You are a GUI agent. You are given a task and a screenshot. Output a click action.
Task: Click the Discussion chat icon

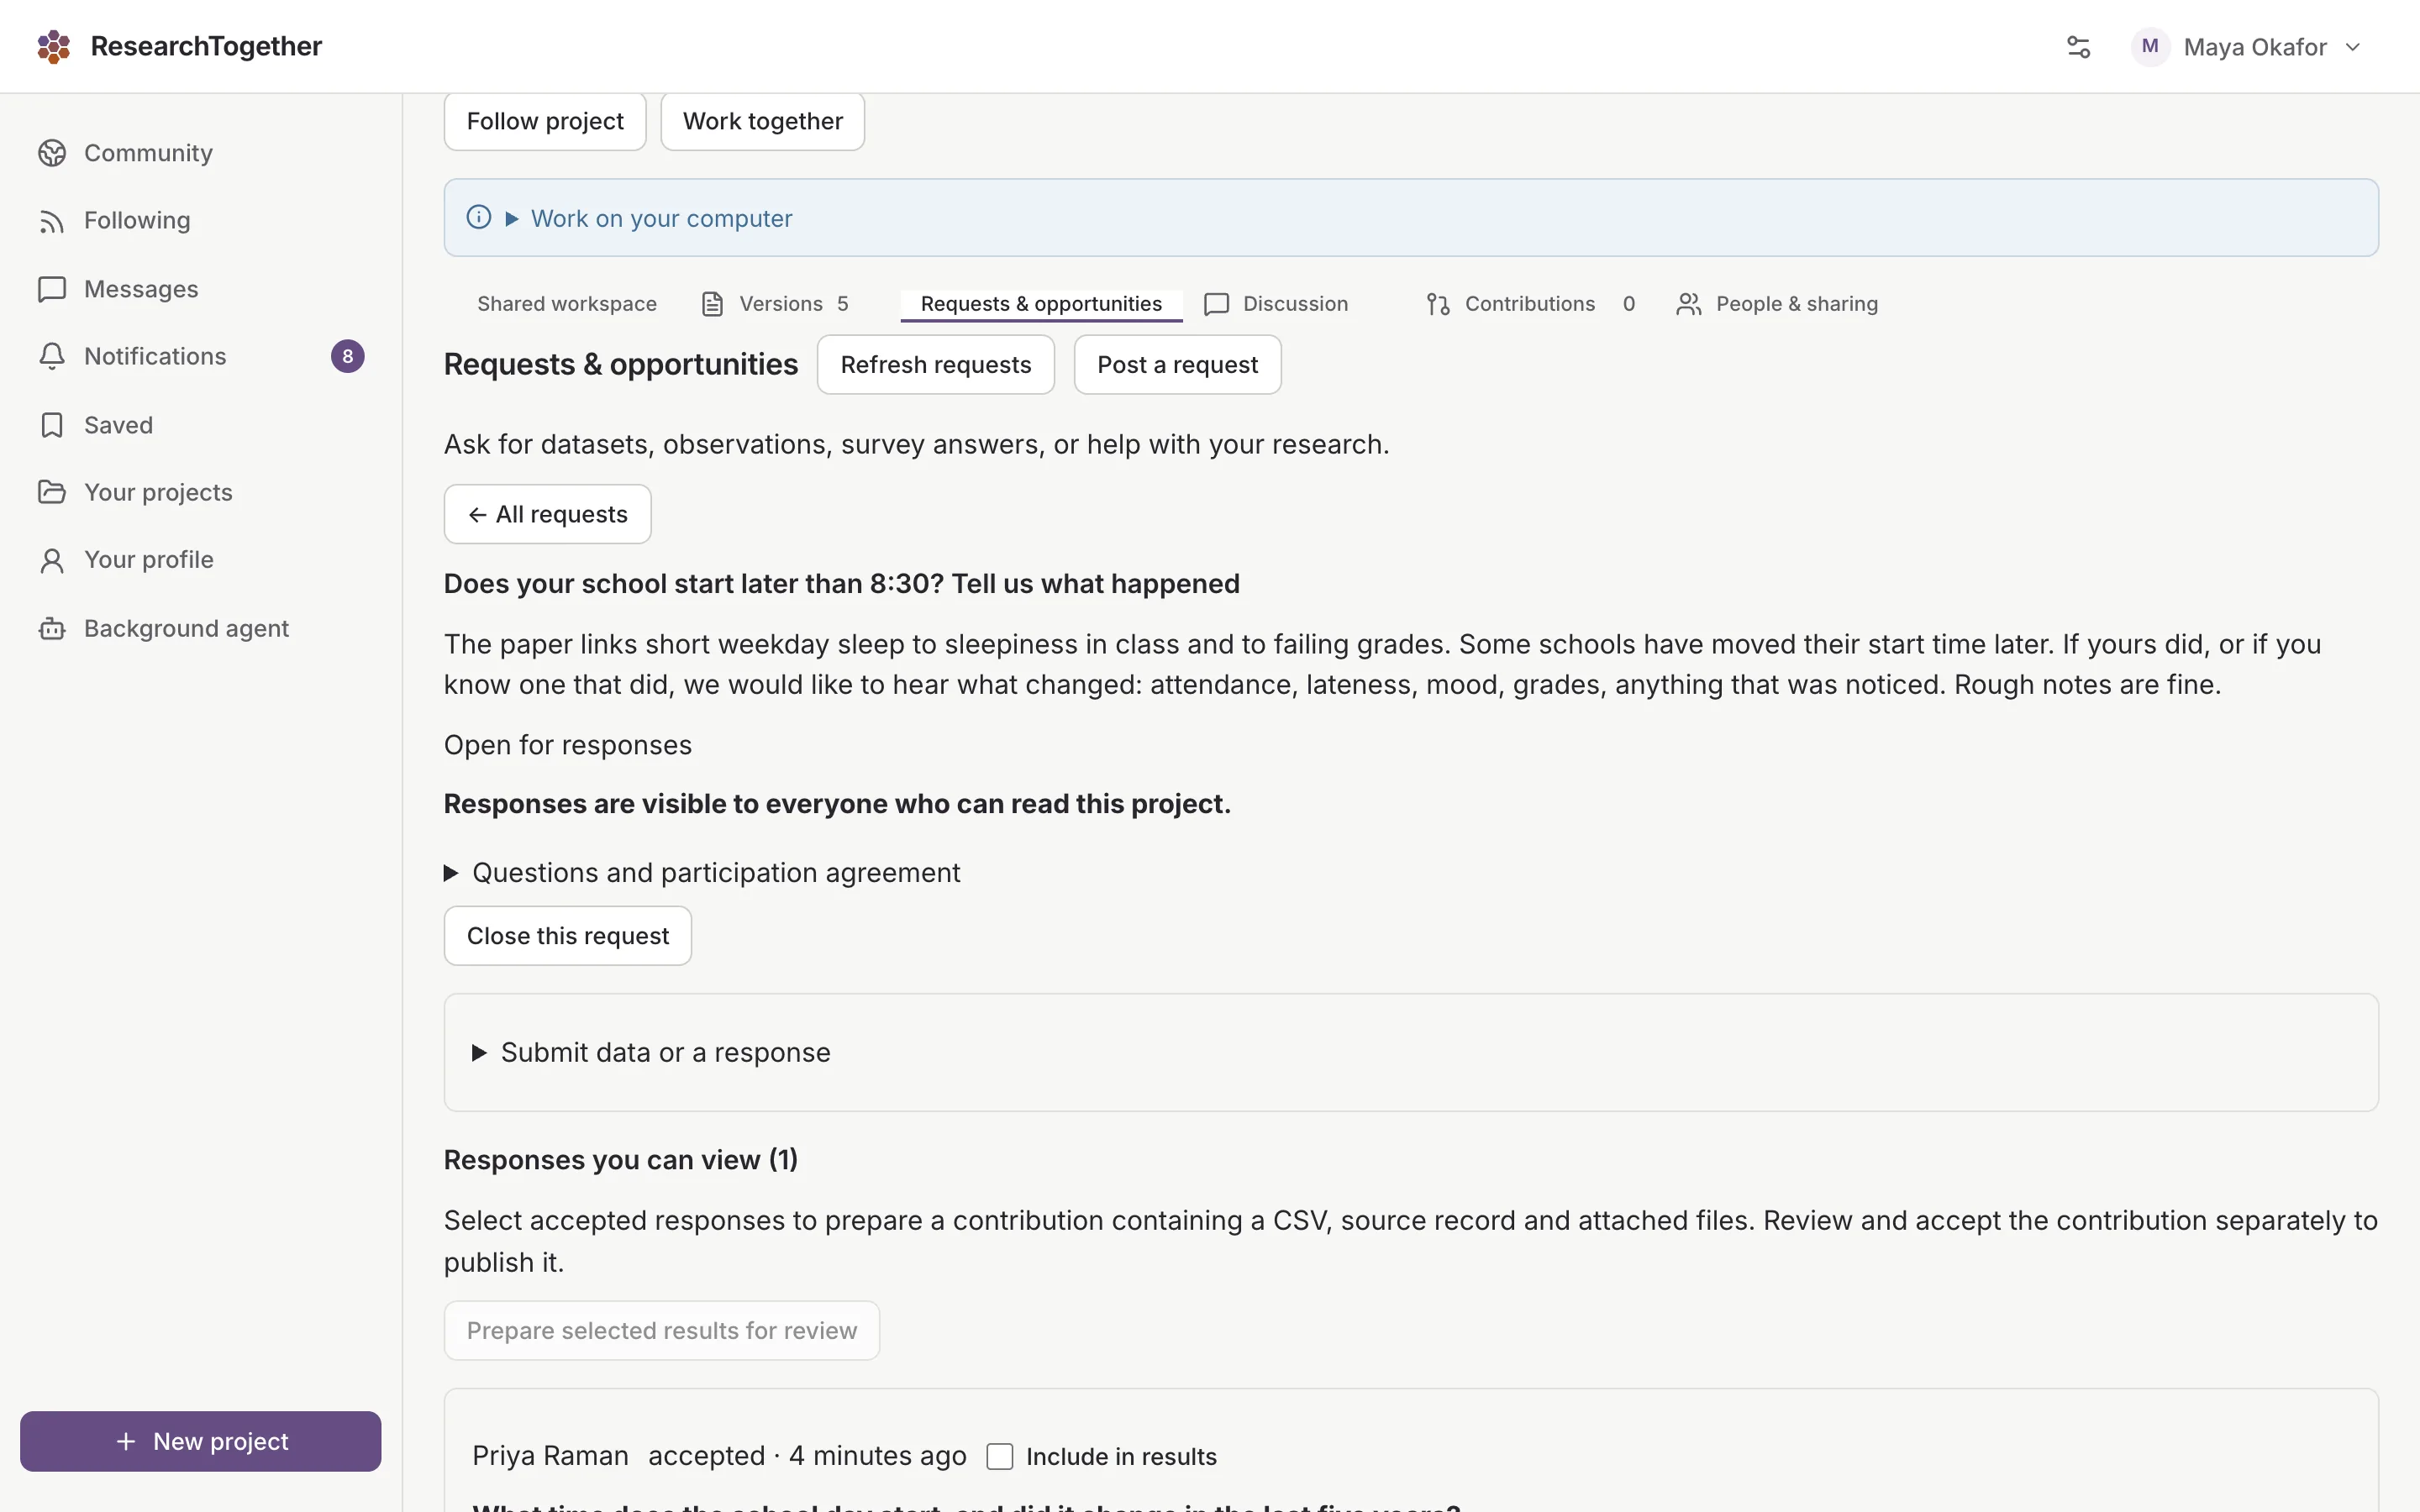[x=1216, y=304]
